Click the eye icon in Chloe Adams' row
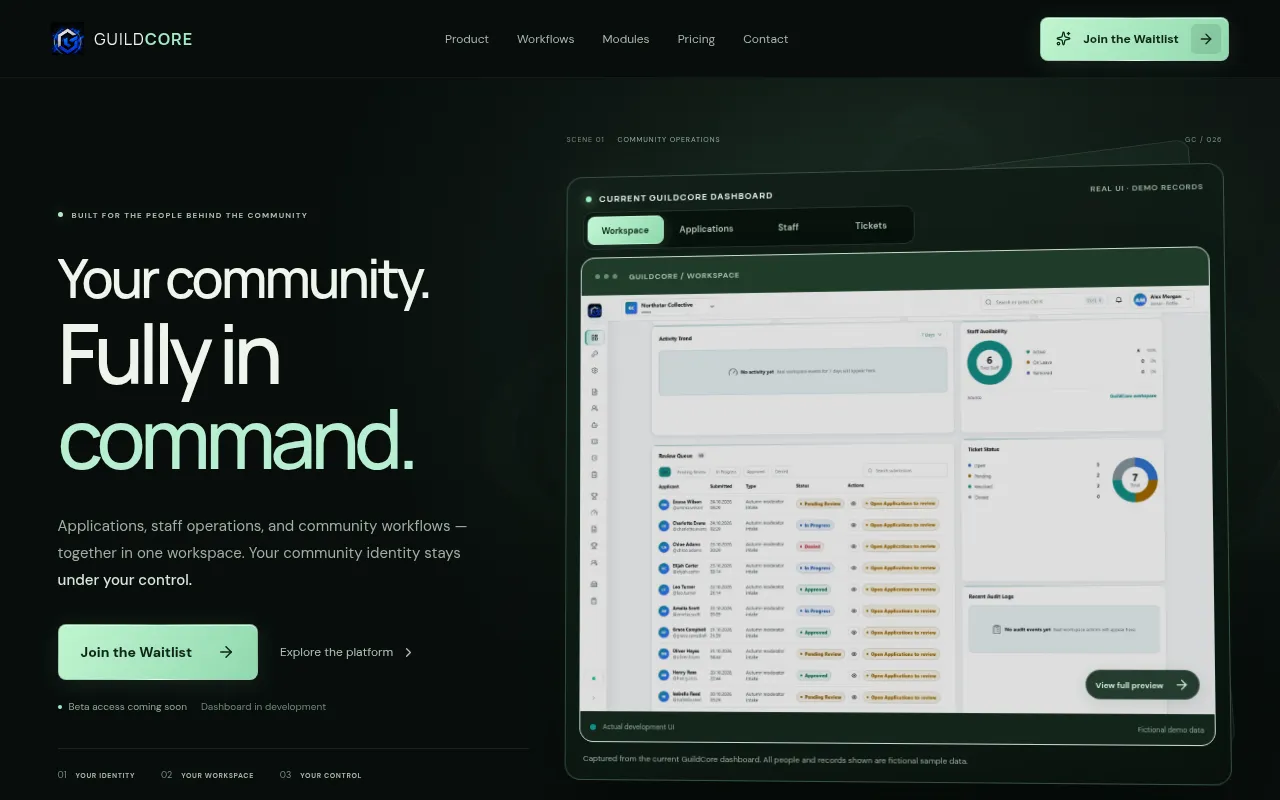This screenshot has width=1280, height=800. [x=853, y=547]
